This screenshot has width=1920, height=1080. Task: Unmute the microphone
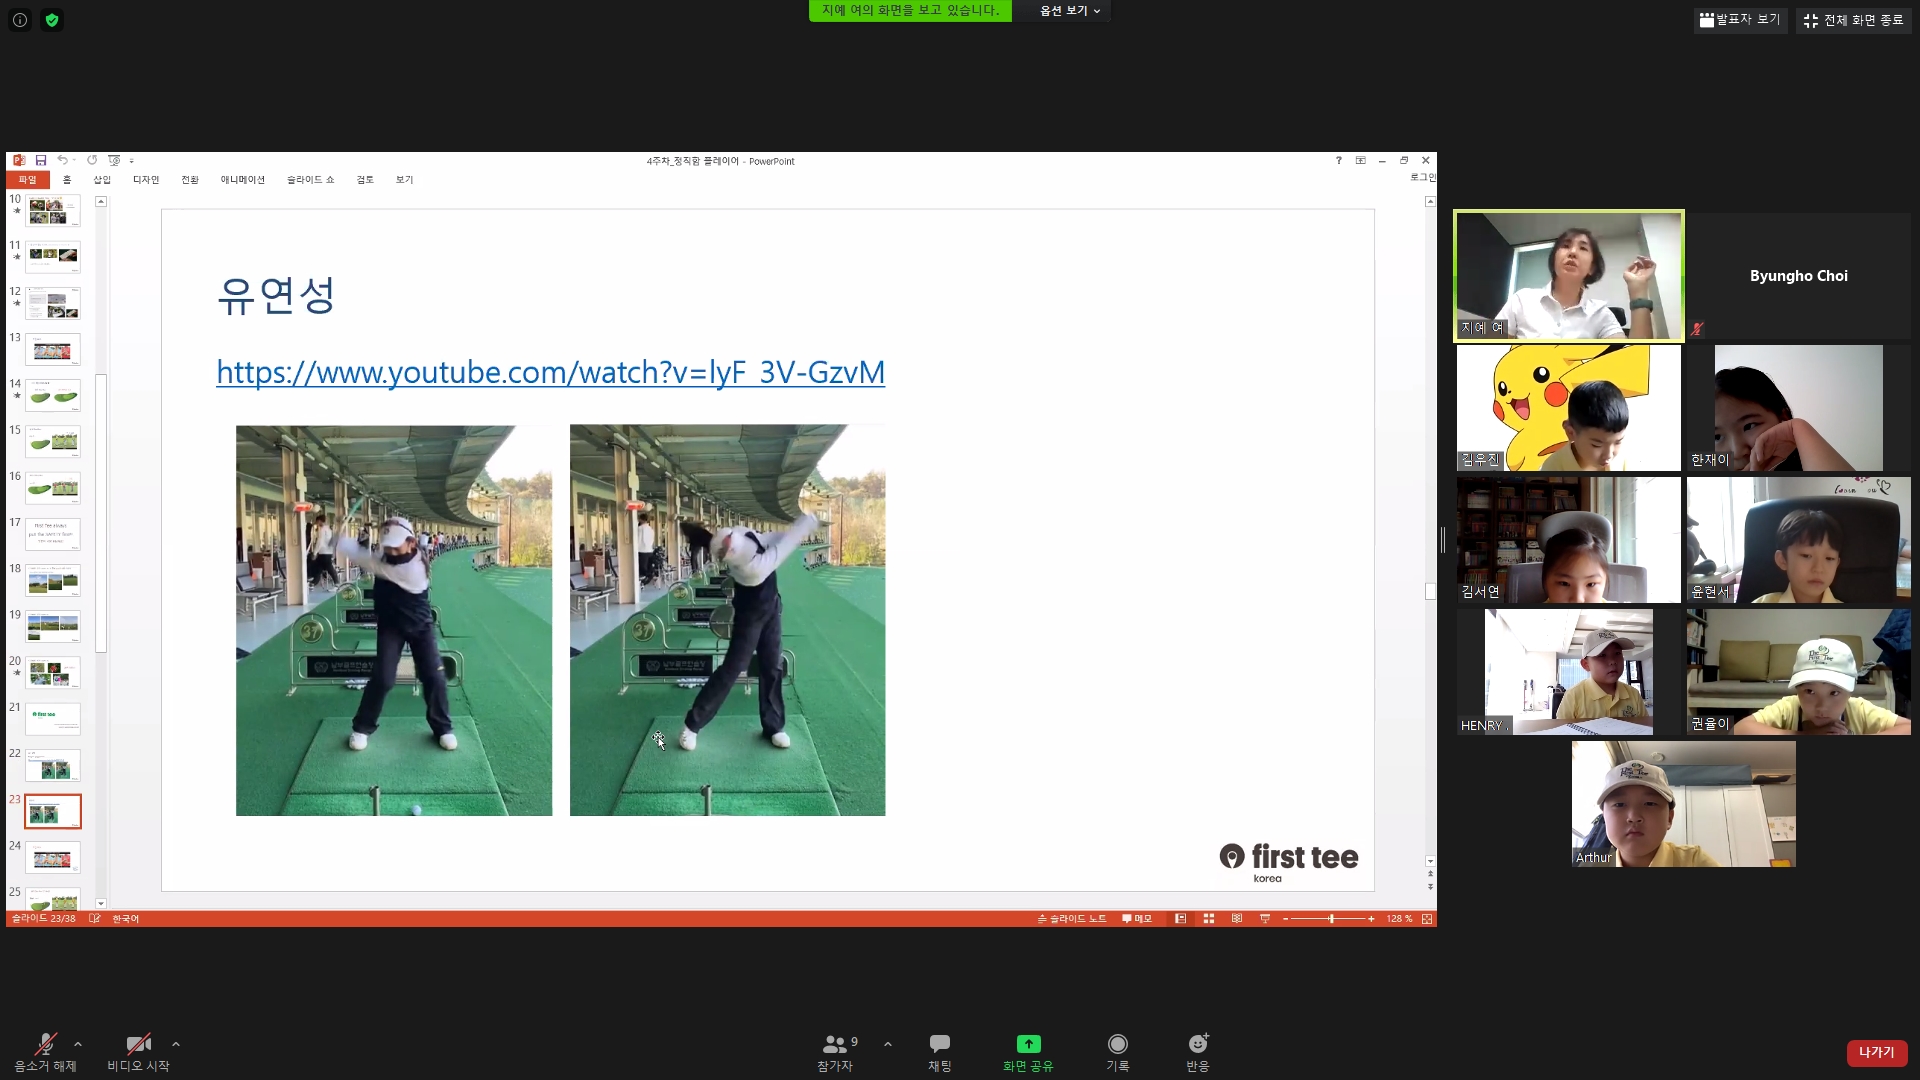point(45,1045)
